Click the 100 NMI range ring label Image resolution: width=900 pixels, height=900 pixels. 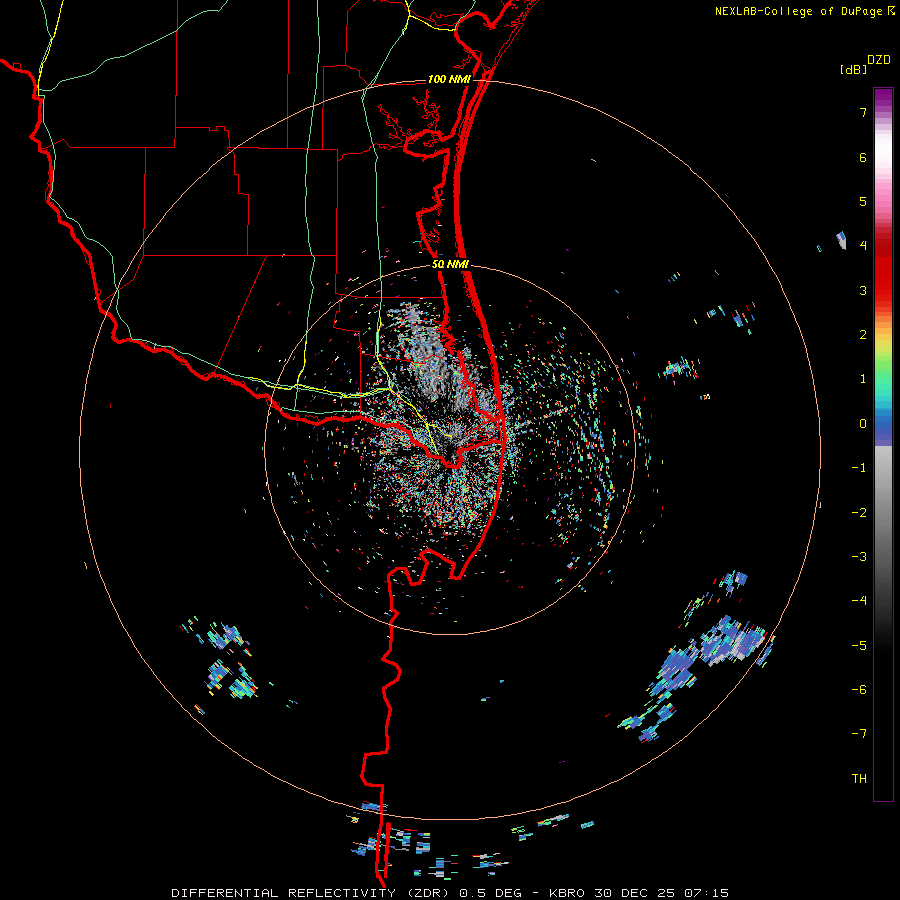pos(449,79)
